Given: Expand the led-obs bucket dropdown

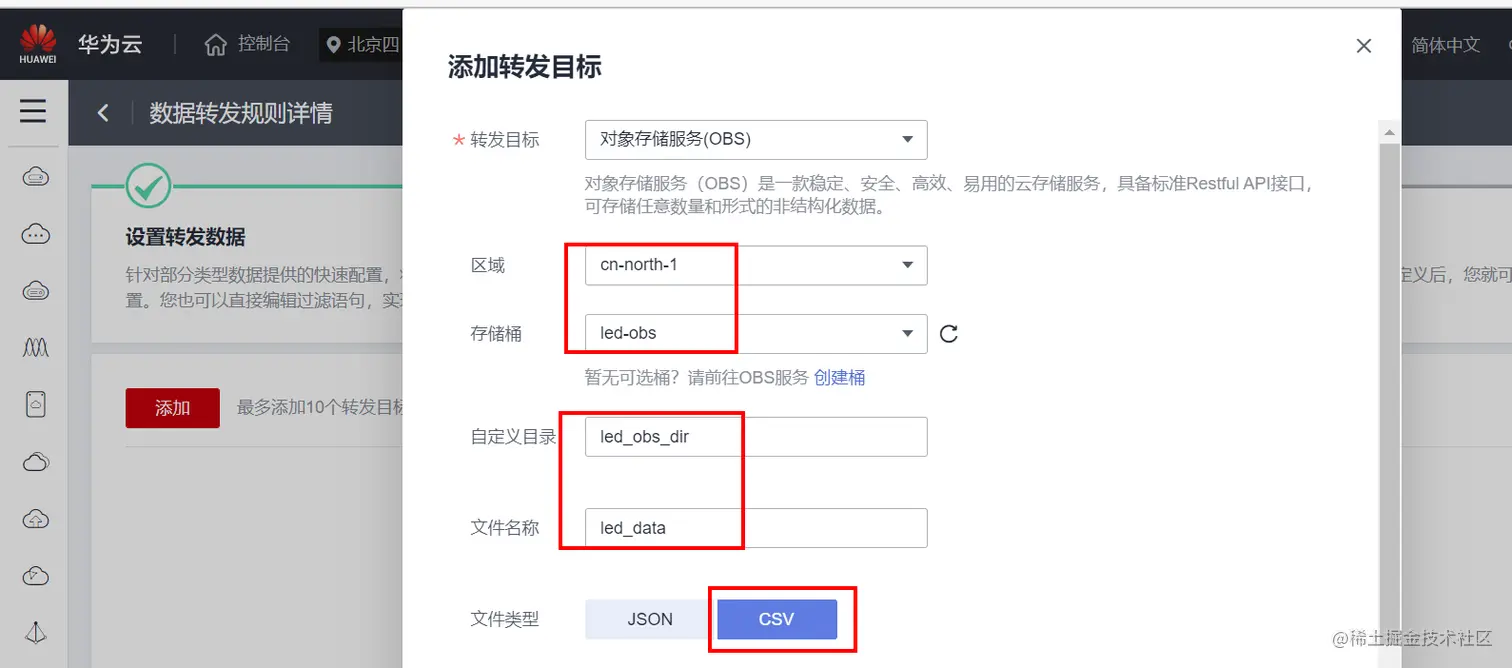Looking at the screenshot, I should 756,334.
